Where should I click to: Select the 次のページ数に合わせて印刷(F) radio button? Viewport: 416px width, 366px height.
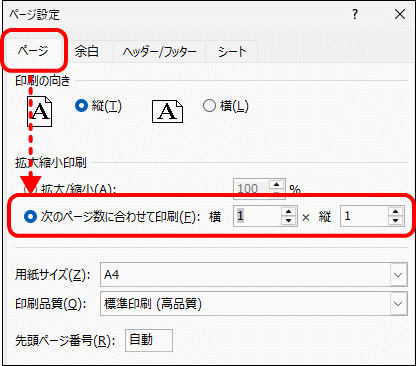[30, 217]
